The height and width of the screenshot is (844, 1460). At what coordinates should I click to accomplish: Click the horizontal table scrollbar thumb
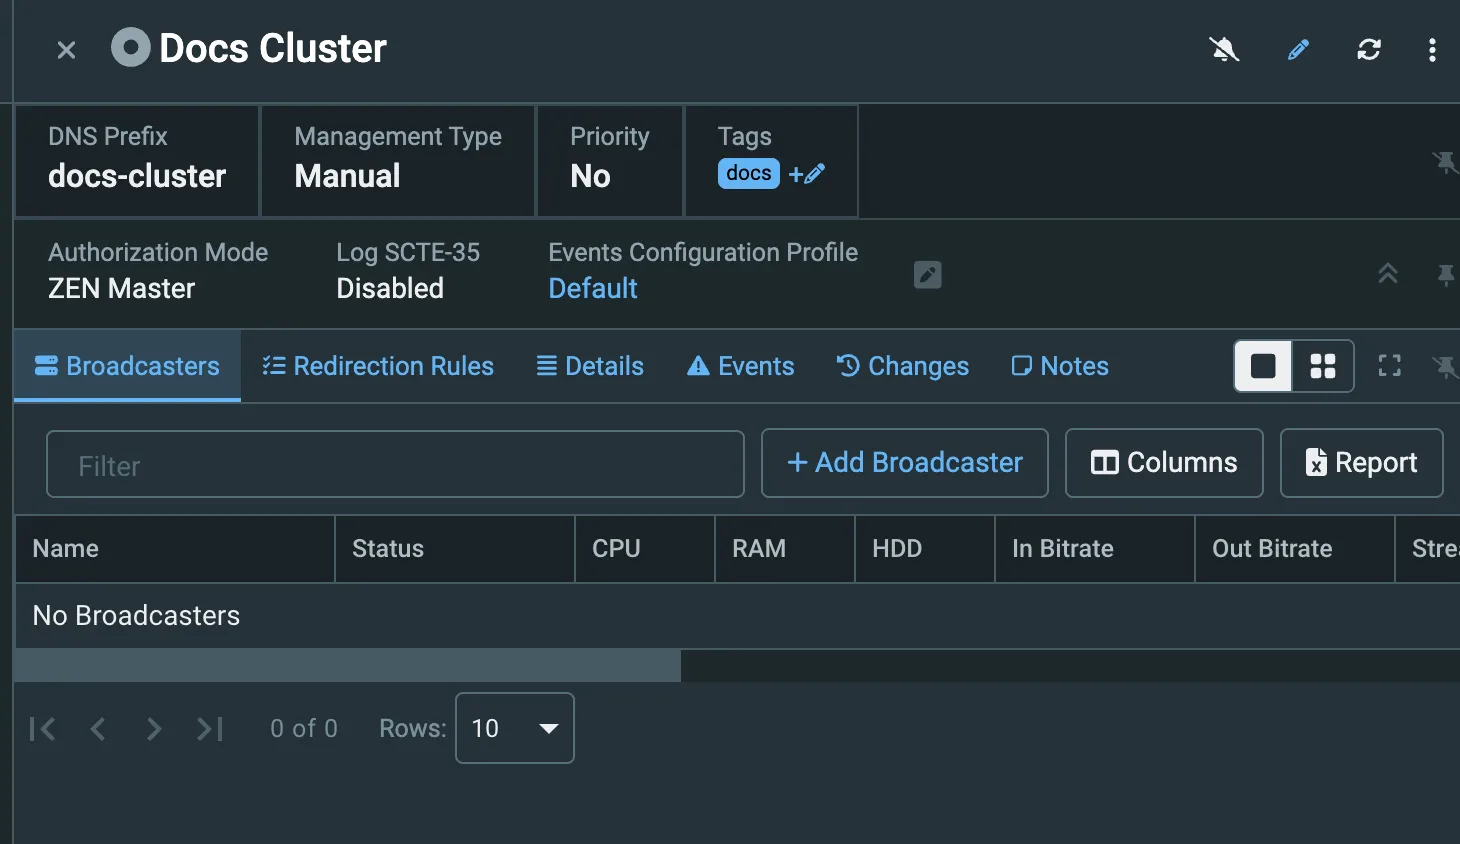tap(348, 666)
